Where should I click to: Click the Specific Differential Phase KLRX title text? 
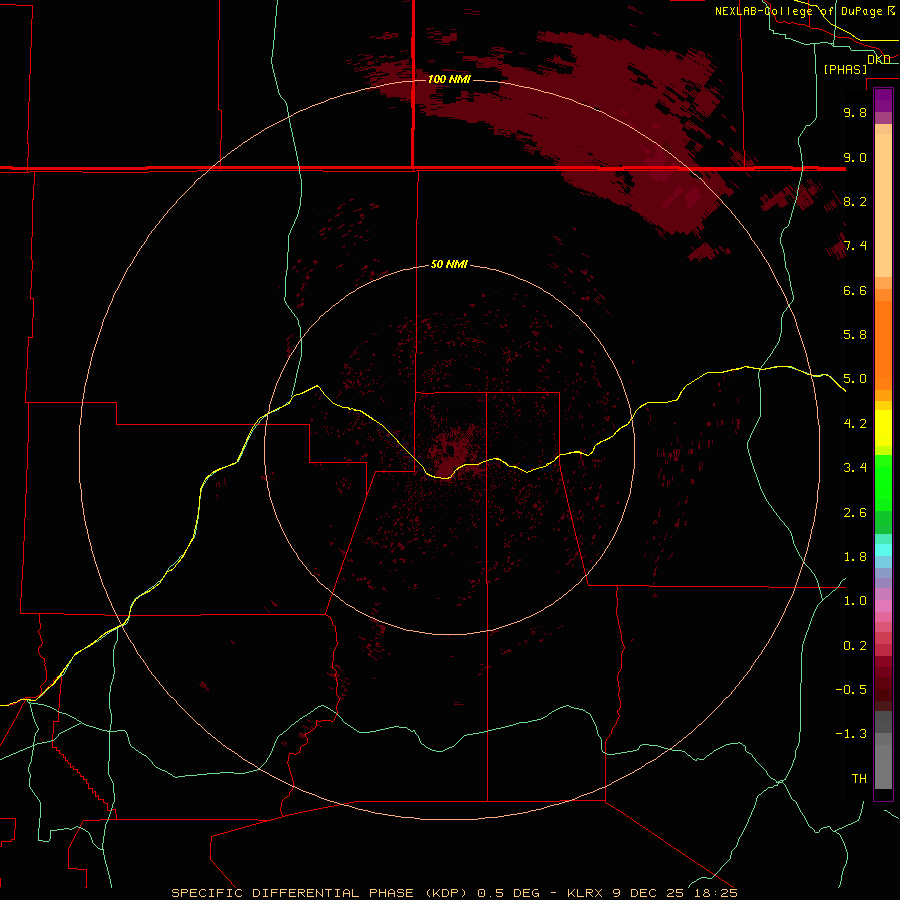point(454,893)
